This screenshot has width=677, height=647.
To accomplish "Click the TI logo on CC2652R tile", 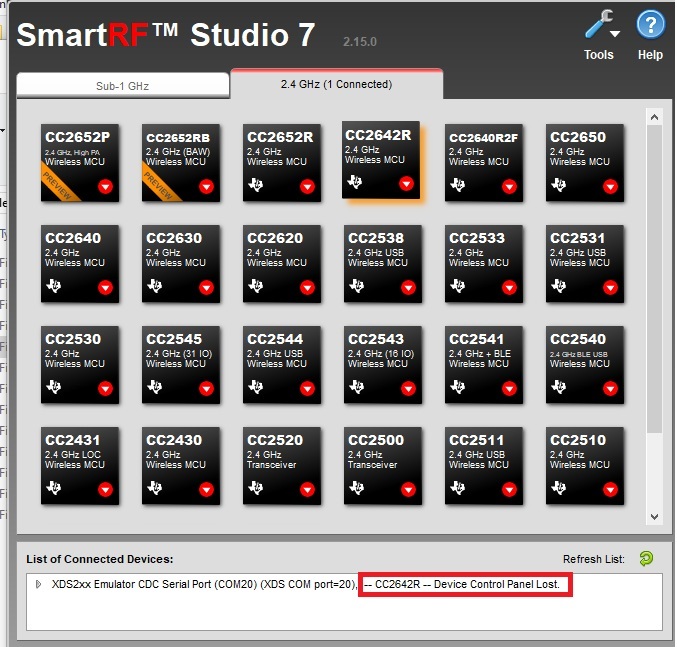I will tap(256, 185).
